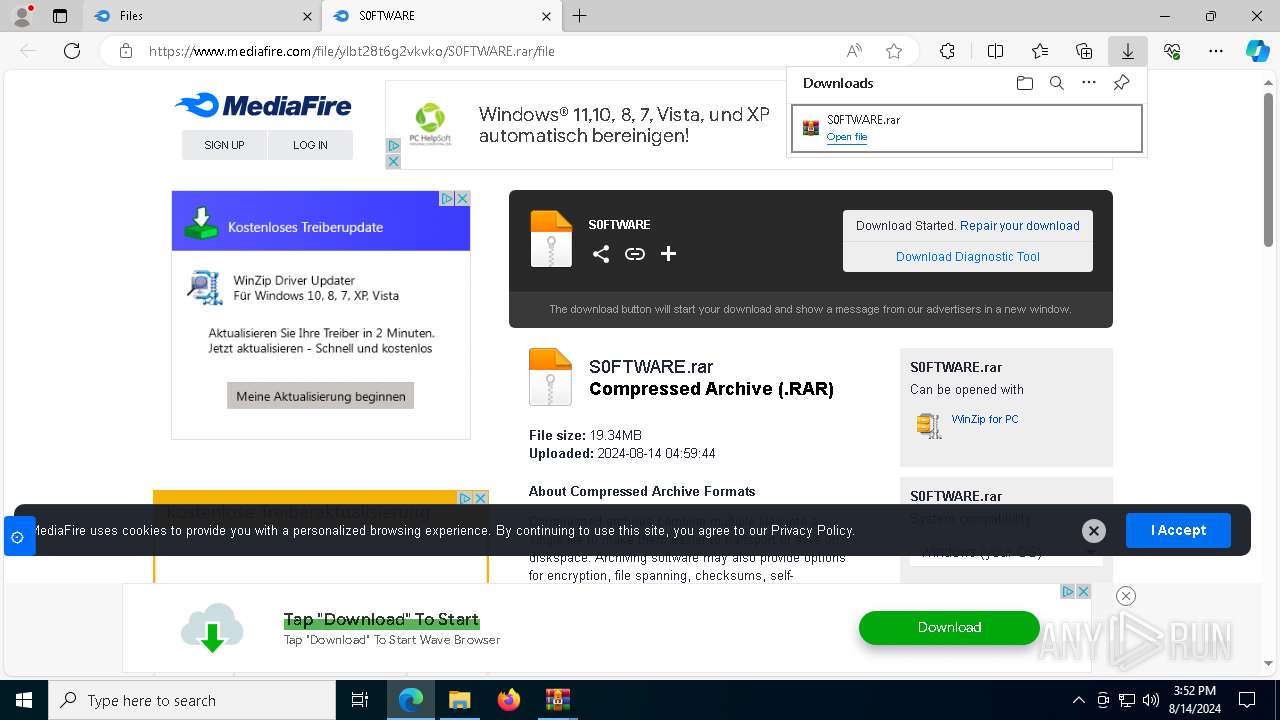The width and height of the screenshot is (1280, 720).
Task: Click Type here to search box
Action: point(192,700)
